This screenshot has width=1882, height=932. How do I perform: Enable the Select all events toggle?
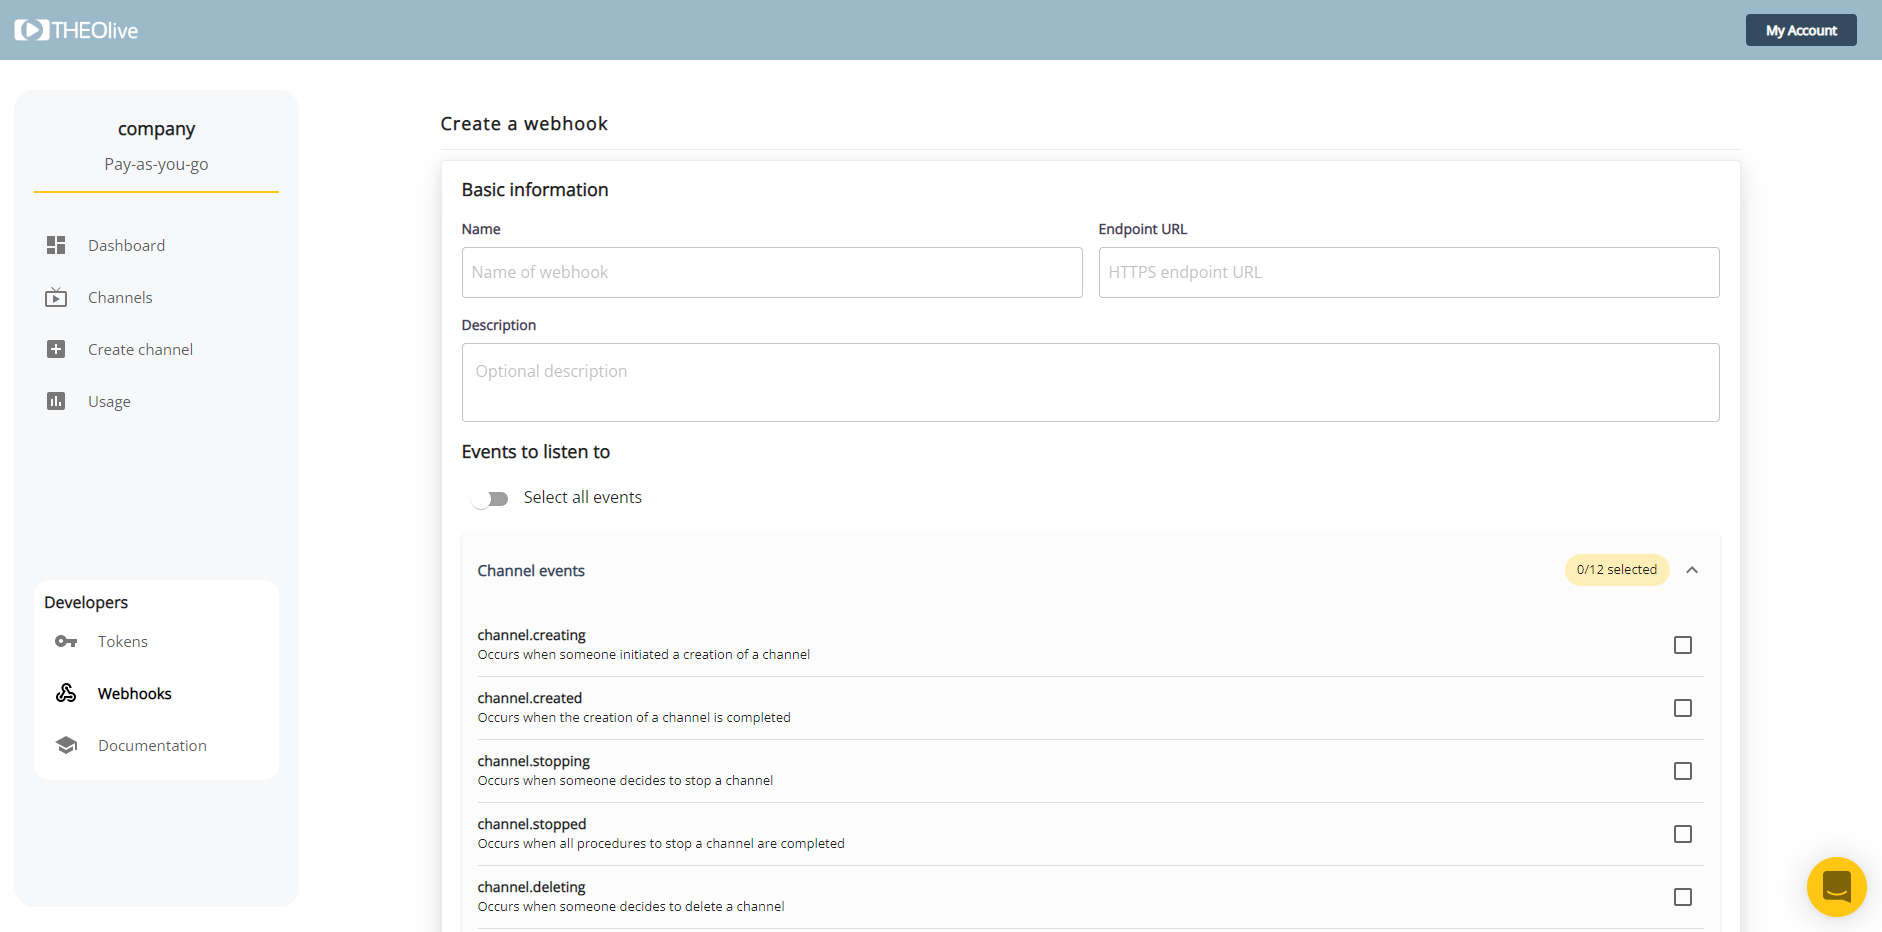pyautogui.click(x=490, y=498)
